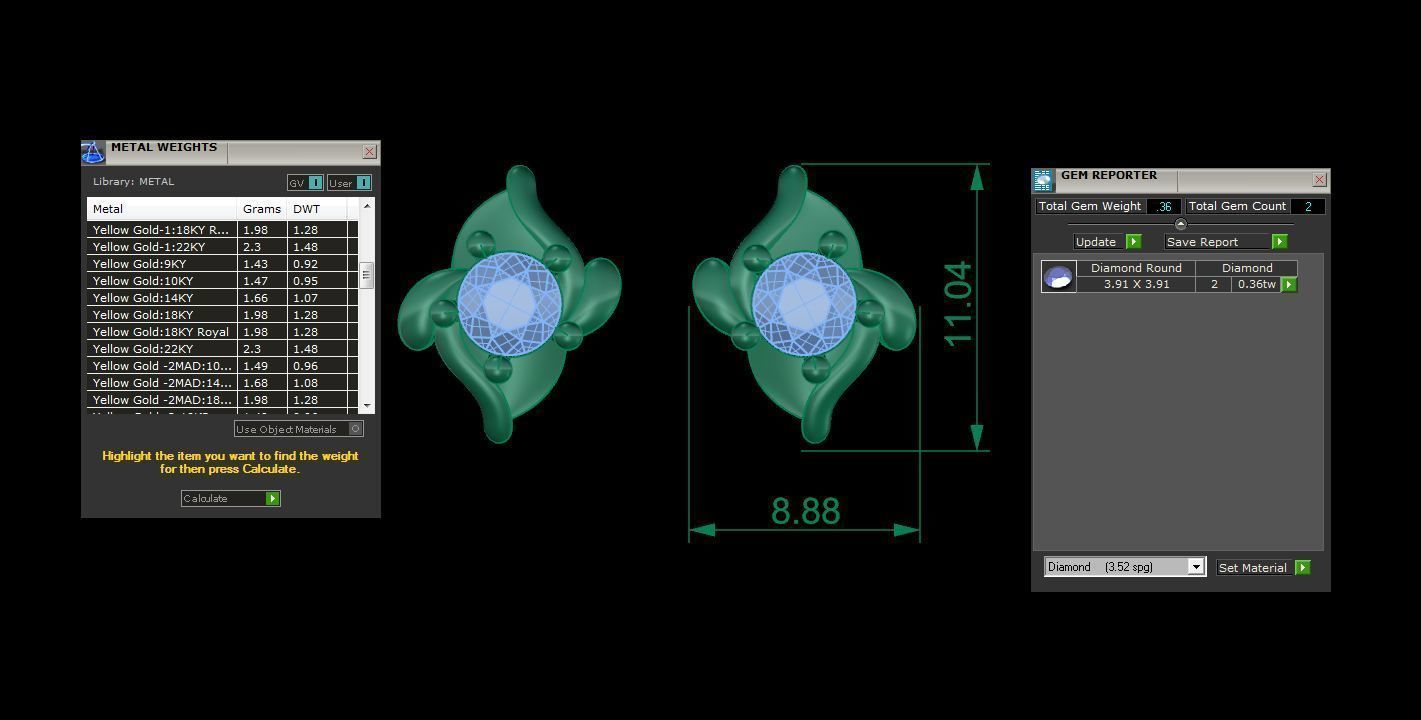Screen dimensions: 1421x720
Task: Click the Diamond Round cell in gem table
Action: click(1136, 268)
